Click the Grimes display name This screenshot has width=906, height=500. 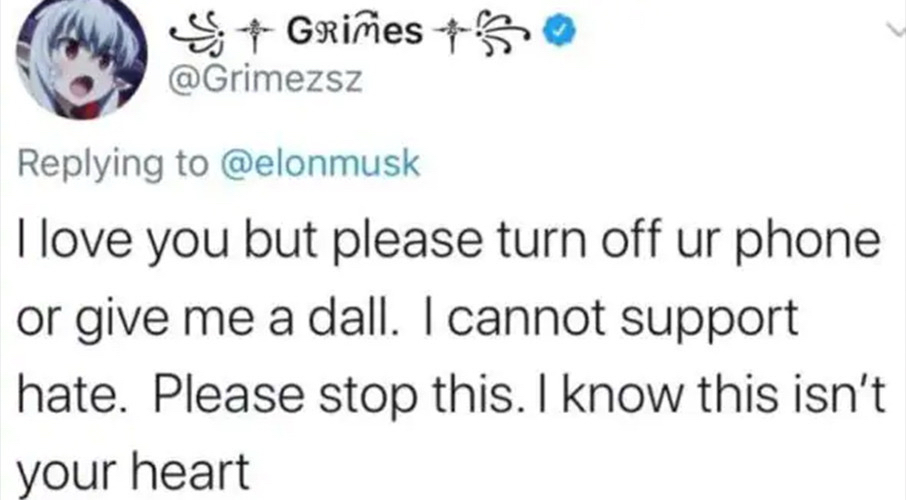[349, 35]
